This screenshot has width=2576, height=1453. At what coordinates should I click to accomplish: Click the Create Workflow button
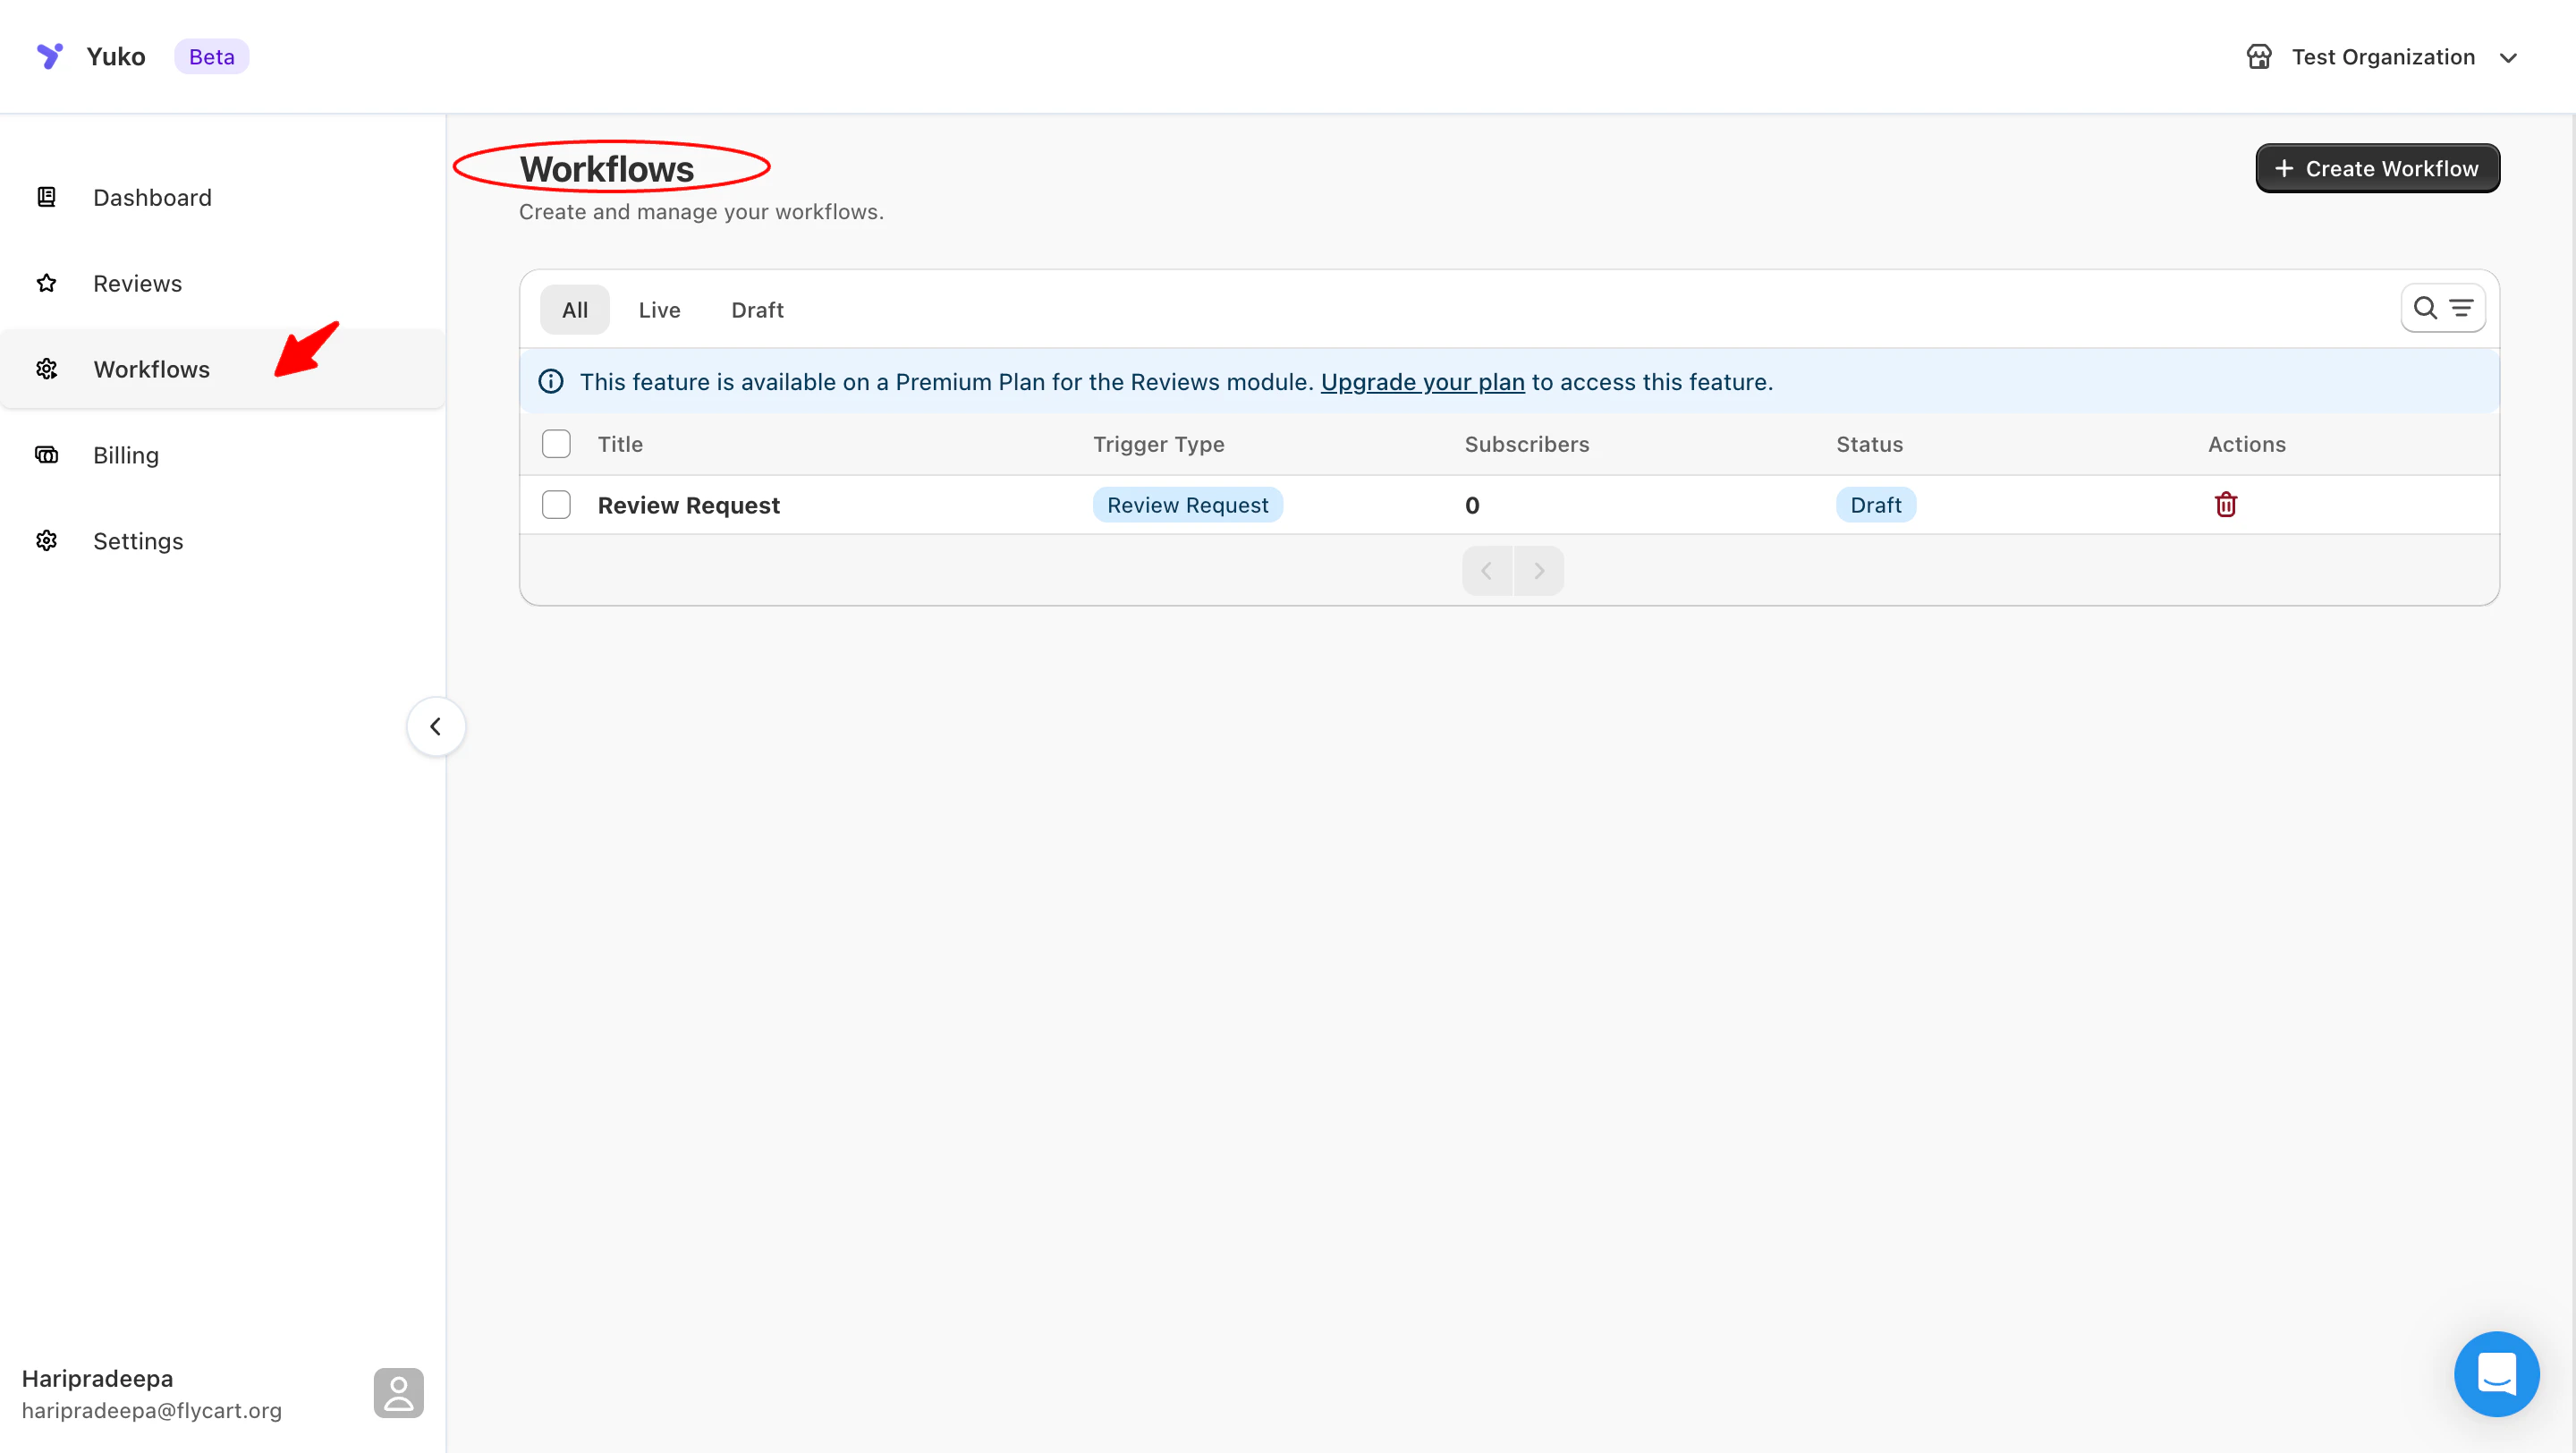2377,168
